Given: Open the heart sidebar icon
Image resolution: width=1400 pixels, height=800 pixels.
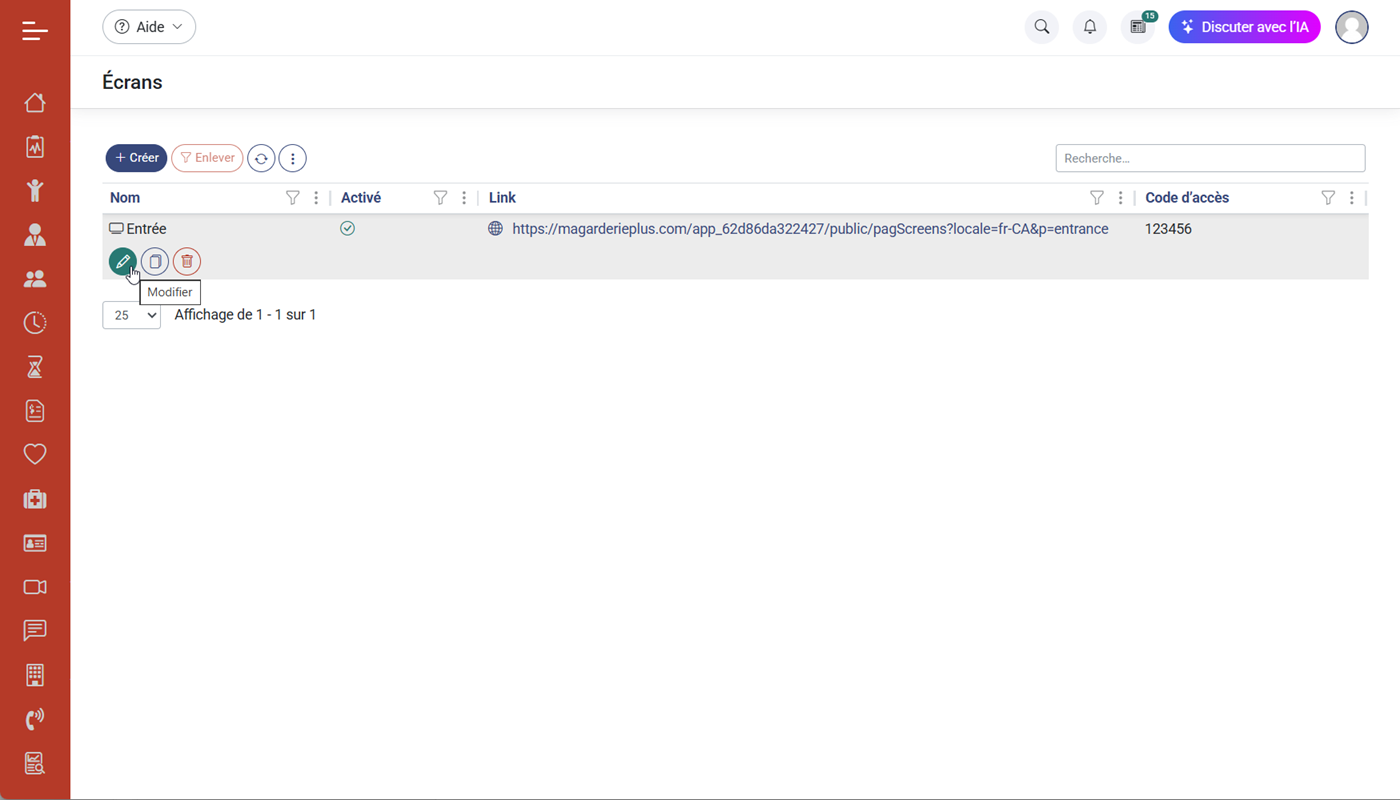Looking at the screenshot, I should [35, 455].
